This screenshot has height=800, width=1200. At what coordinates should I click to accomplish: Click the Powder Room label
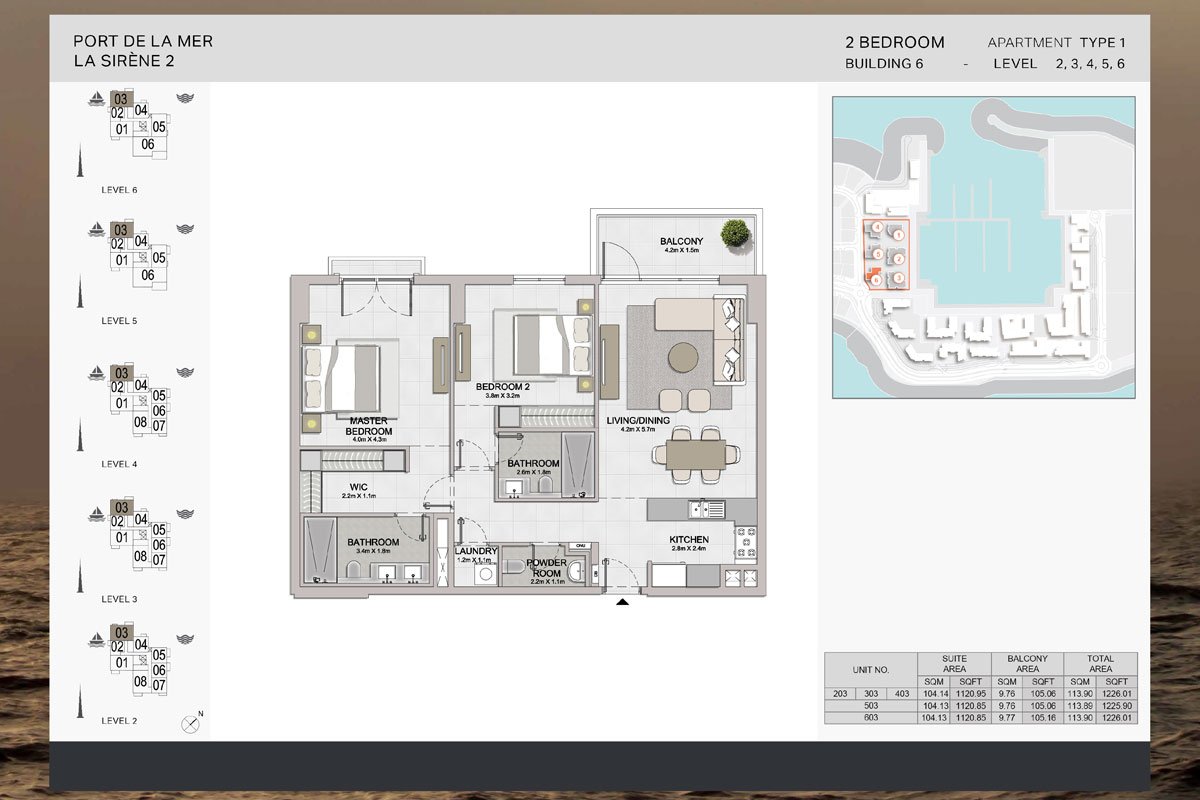pyautogui.click(x=547, y=568)
